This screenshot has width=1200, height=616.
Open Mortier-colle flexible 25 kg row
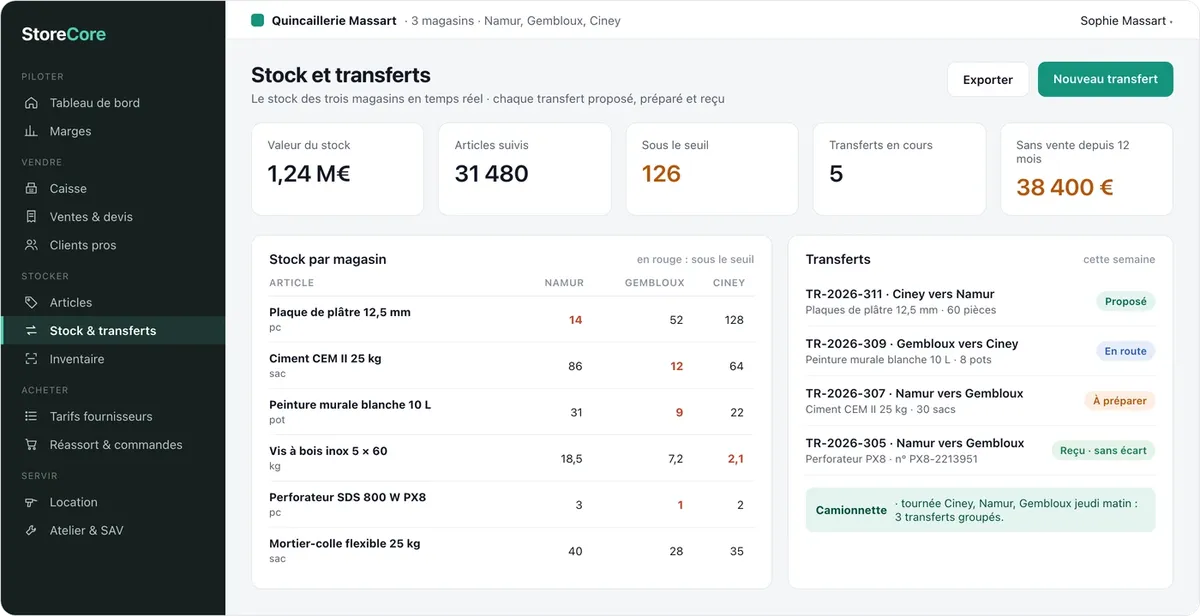click(x=512, y=551)
